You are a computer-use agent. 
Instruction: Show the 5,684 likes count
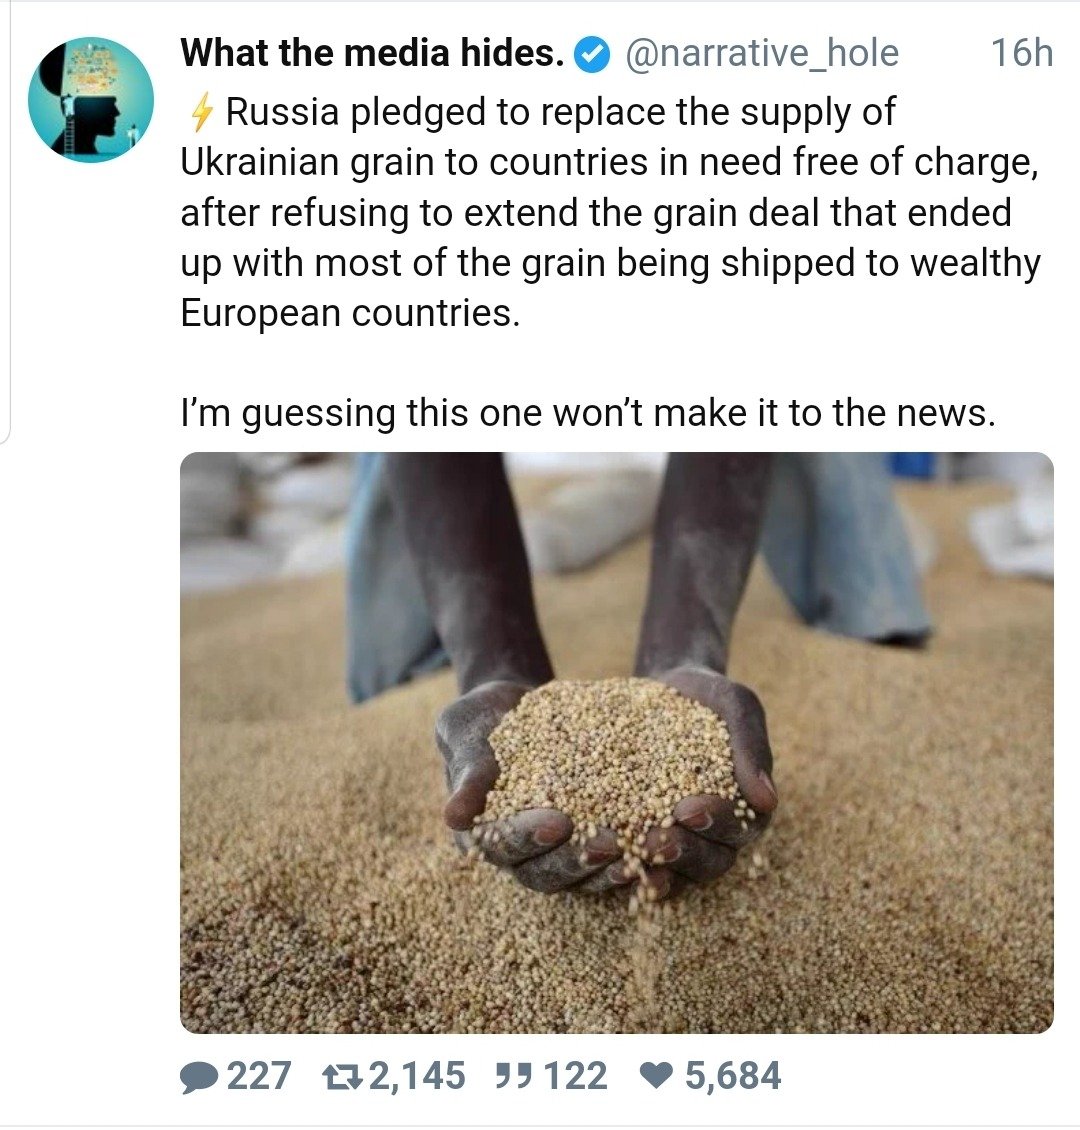(x=733, y=1077)
